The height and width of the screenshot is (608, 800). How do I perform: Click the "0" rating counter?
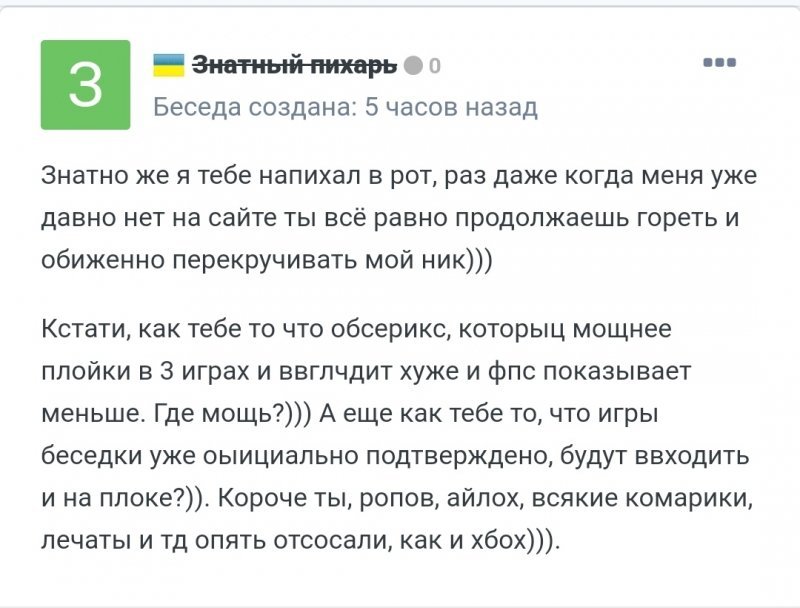click(x=434, y=67)
